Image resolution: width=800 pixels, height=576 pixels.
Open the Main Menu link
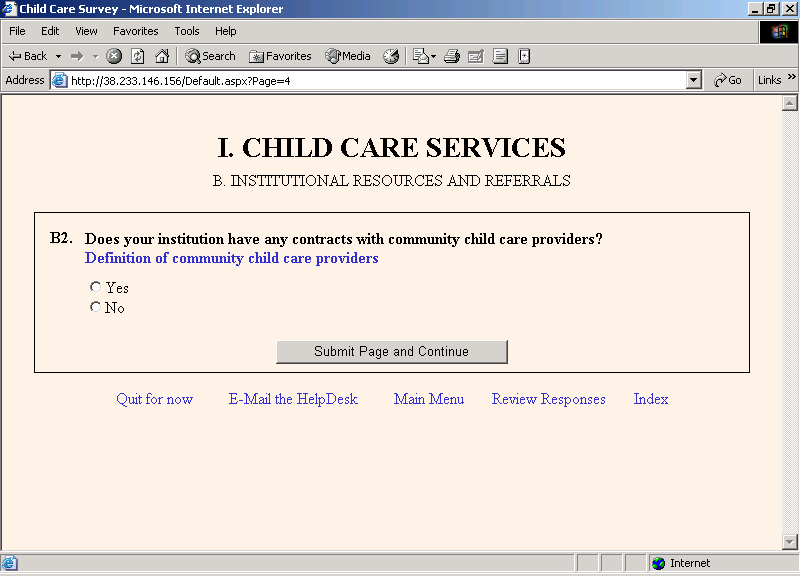429,399
